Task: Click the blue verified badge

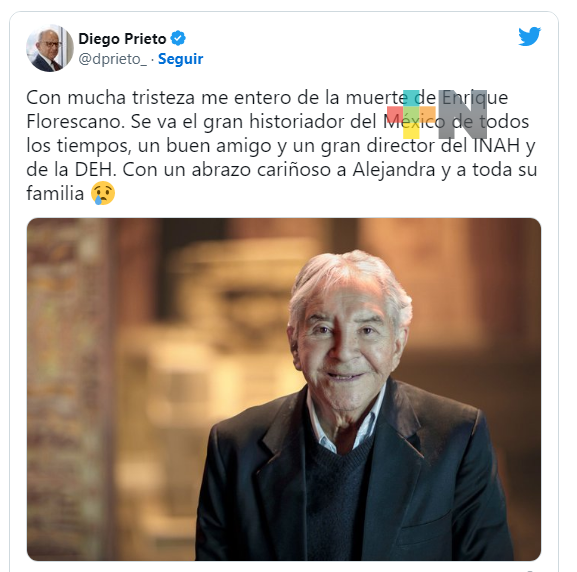Action: [x=178, y=38]
